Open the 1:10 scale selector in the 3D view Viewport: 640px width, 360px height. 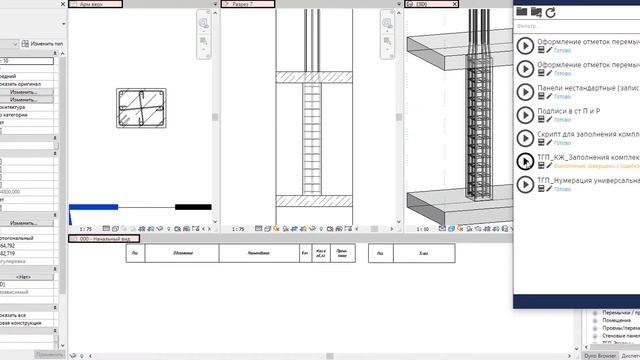point(422,229)
